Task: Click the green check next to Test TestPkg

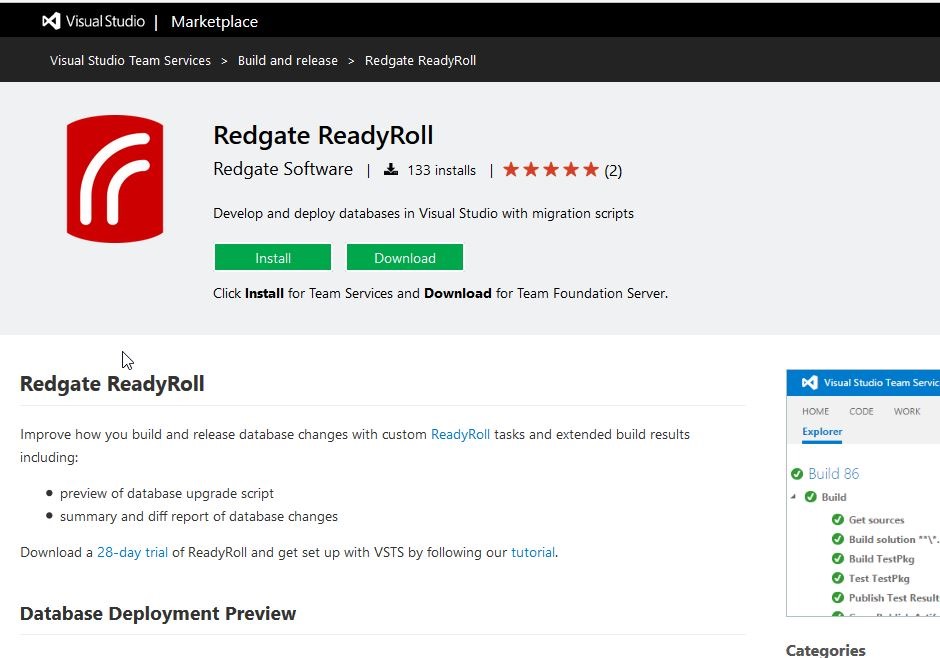Action: pyautogui.click(x=838, y=578)
